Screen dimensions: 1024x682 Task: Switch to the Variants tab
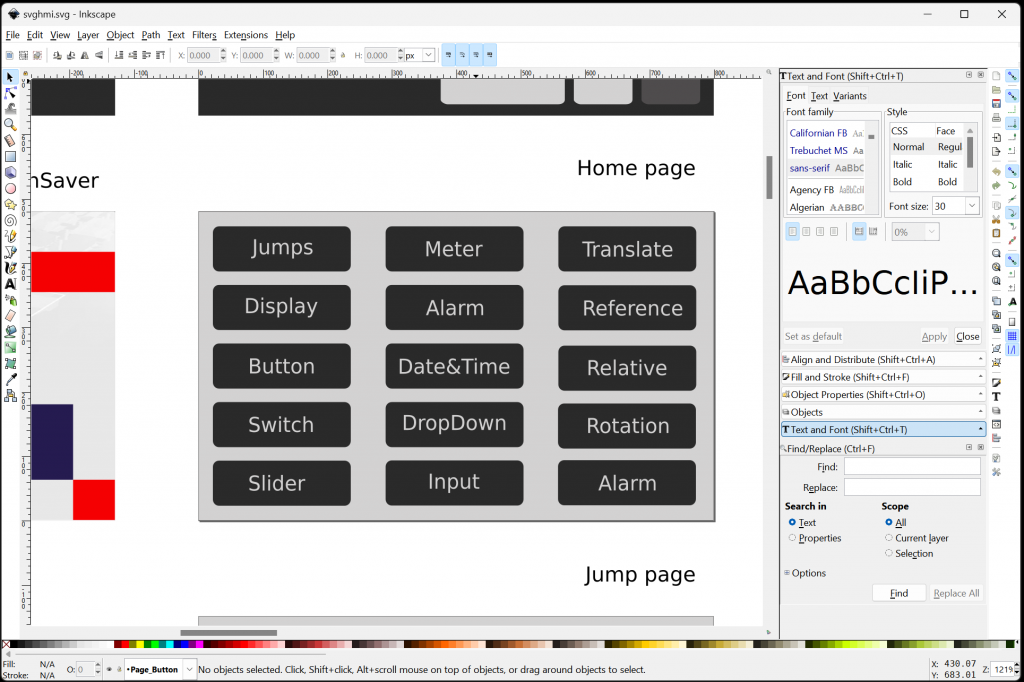click(x=850, y=96)
